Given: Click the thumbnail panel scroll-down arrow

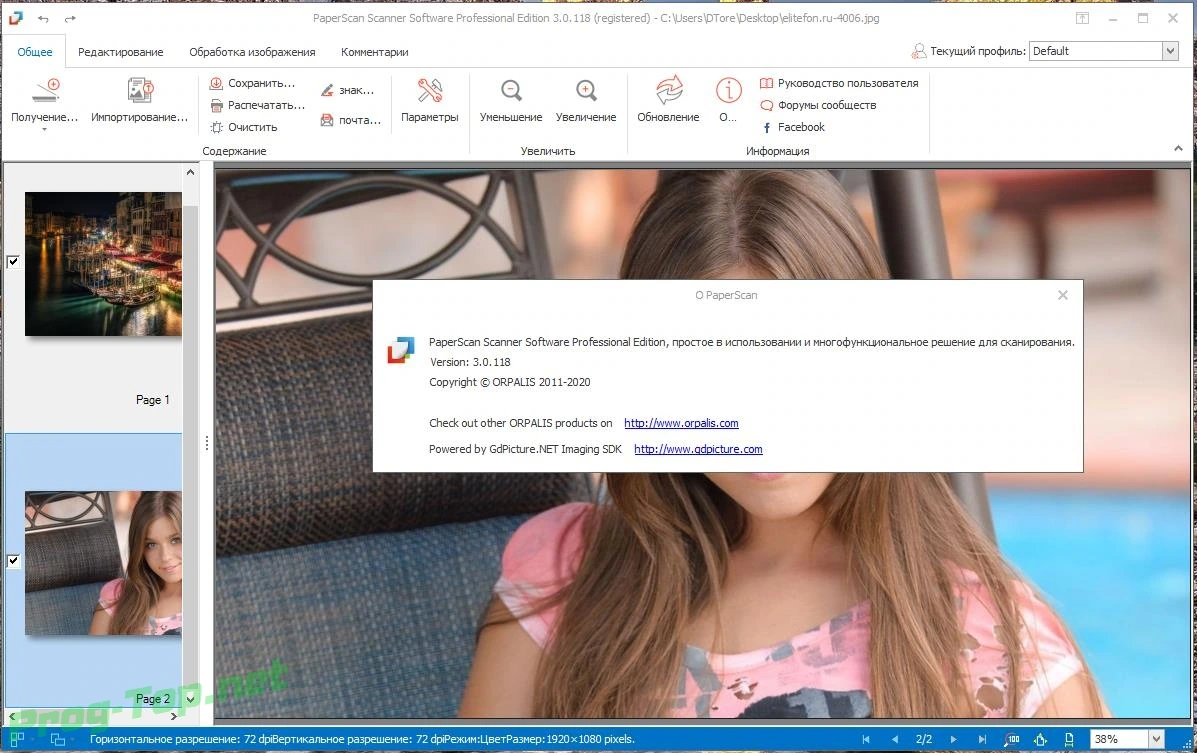Looking at the screenshot, I should pyautogui.click(x=191, y=699).
